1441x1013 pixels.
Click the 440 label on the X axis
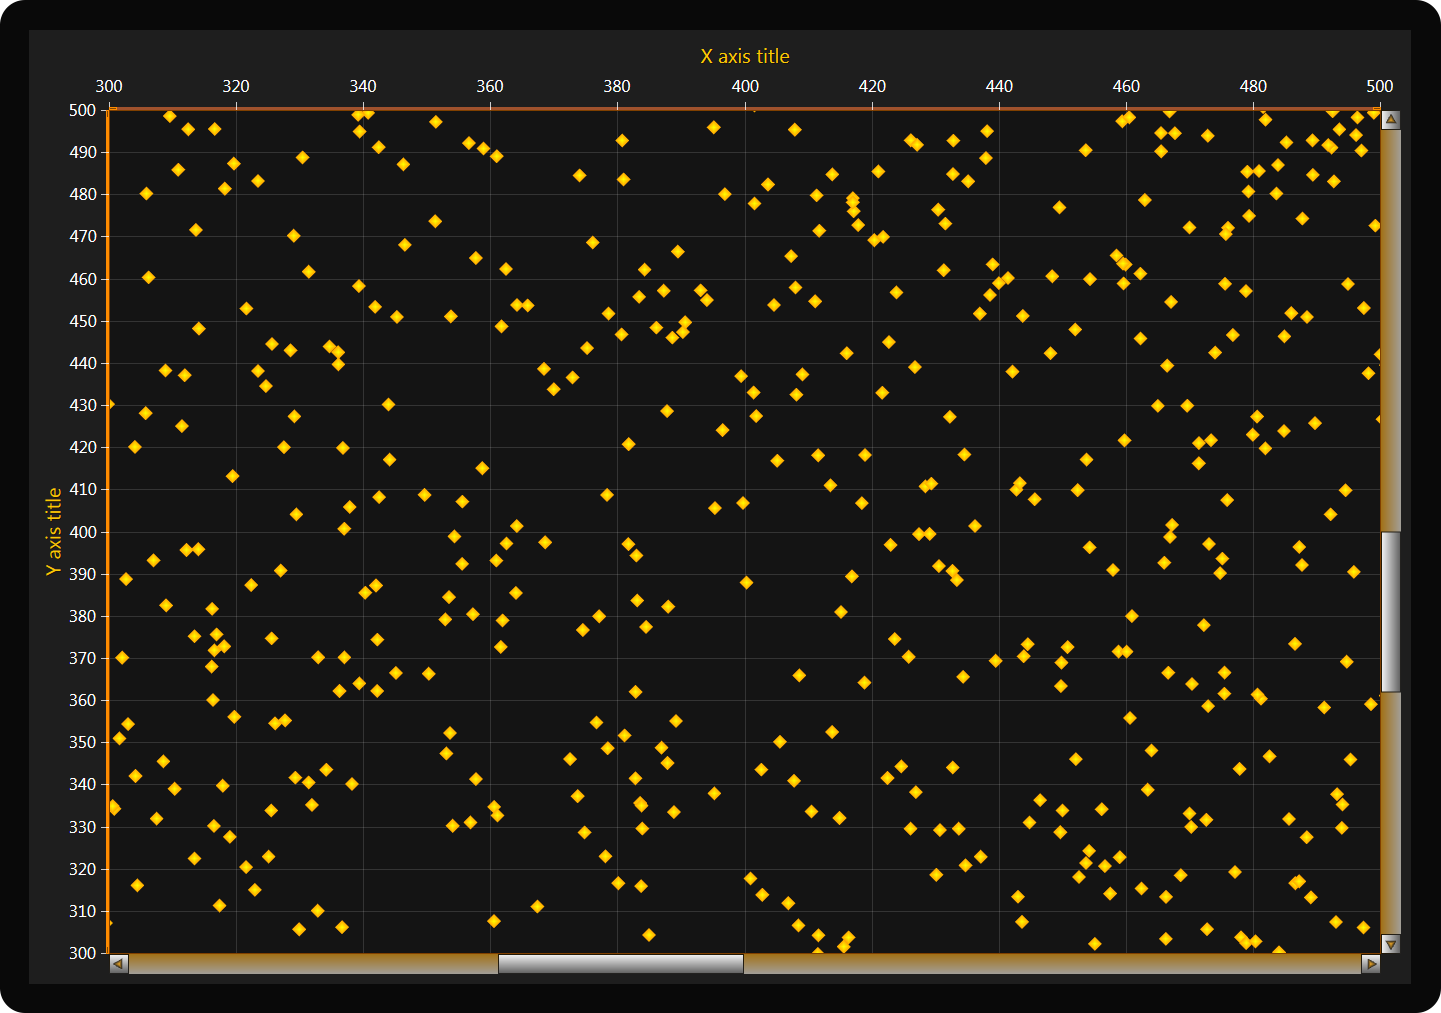click(999, 86)
